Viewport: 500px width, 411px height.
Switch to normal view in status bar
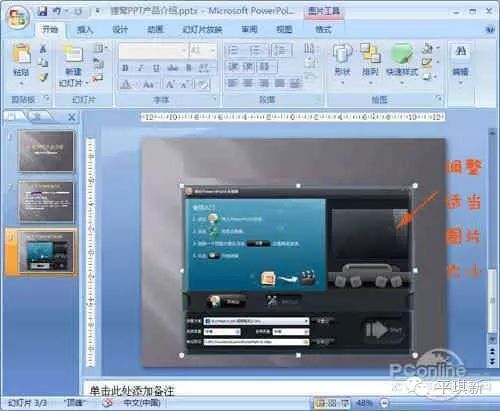pos(320,403)
